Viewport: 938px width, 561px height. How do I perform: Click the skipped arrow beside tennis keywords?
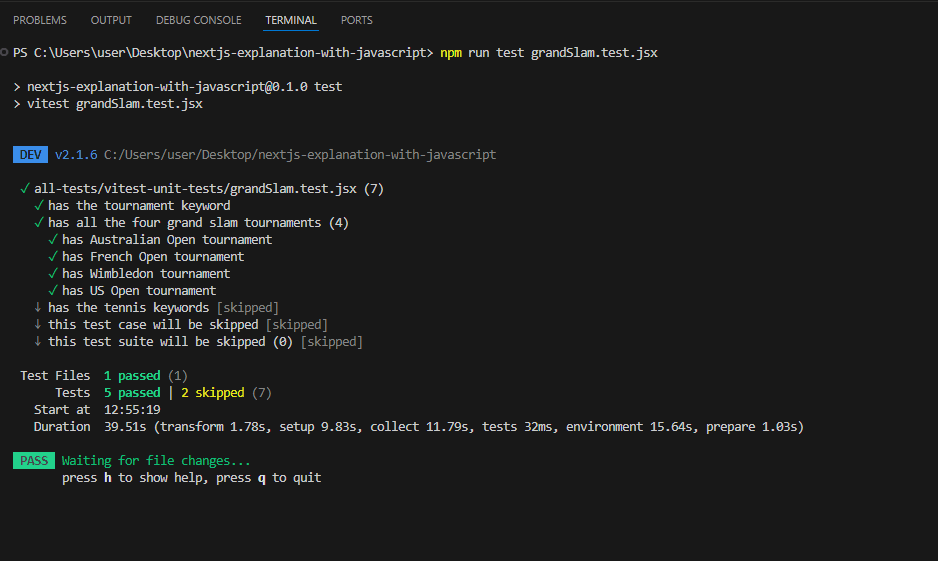(38, 307)
